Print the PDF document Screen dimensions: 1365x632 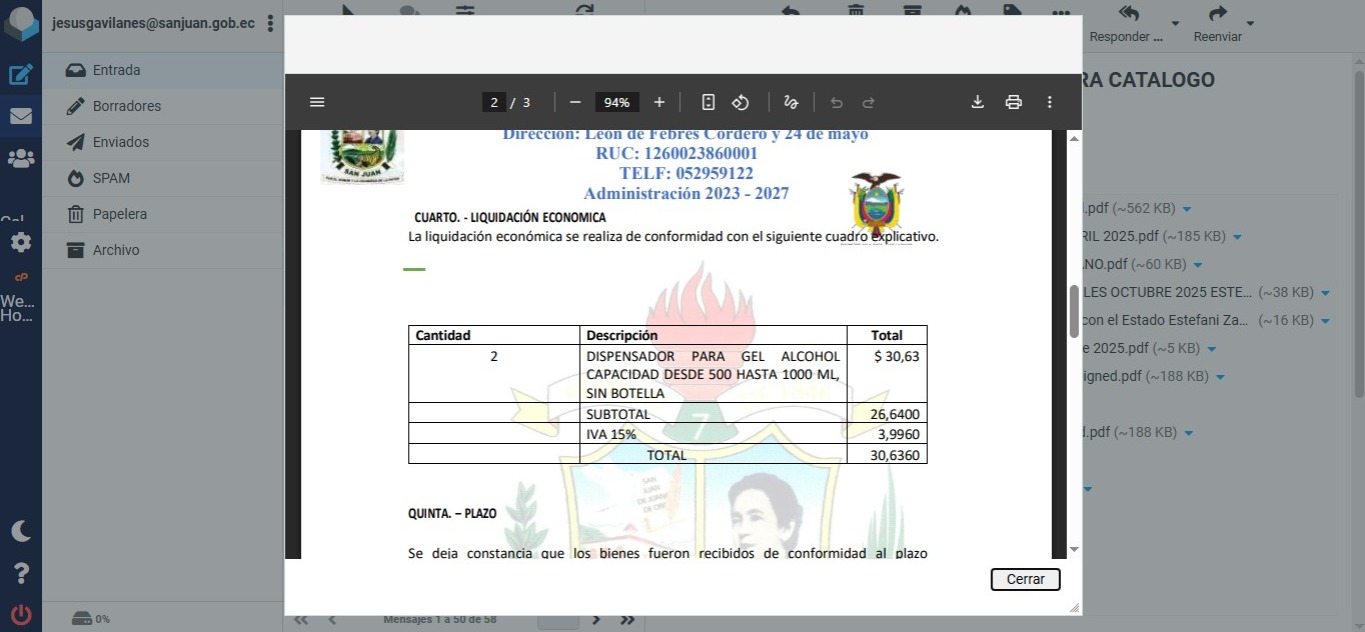[1013, 102]
